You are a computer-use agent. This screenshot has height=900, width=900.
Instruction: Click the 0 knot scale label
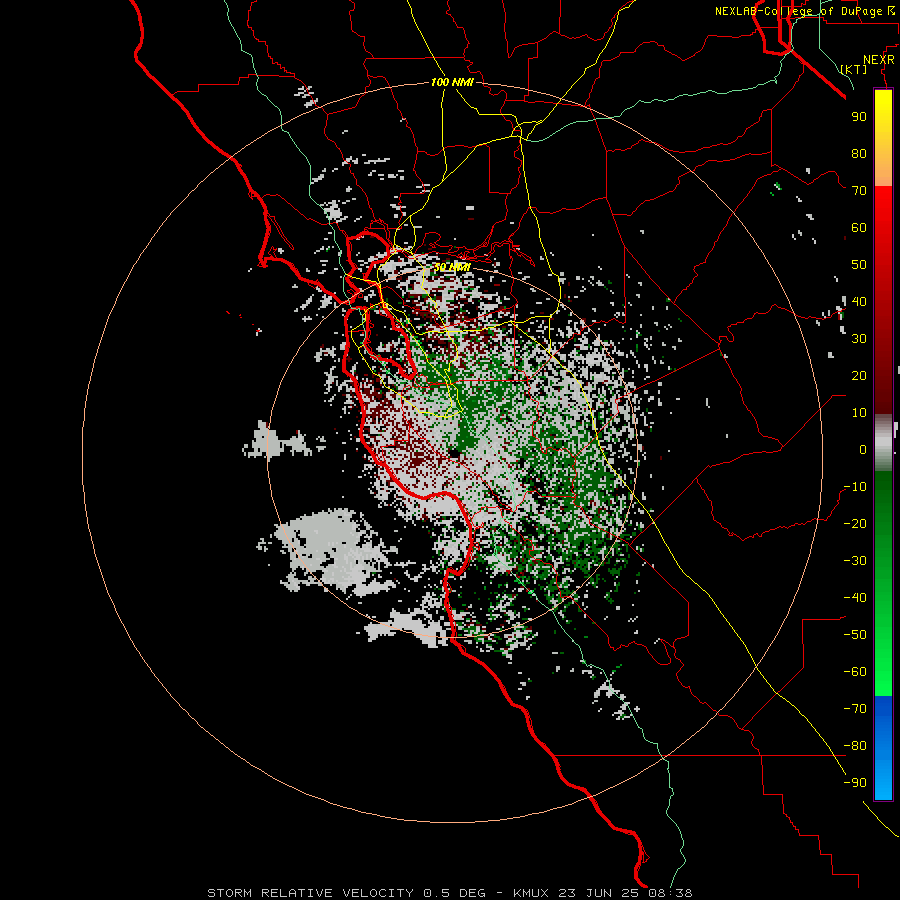coord(863,450)
